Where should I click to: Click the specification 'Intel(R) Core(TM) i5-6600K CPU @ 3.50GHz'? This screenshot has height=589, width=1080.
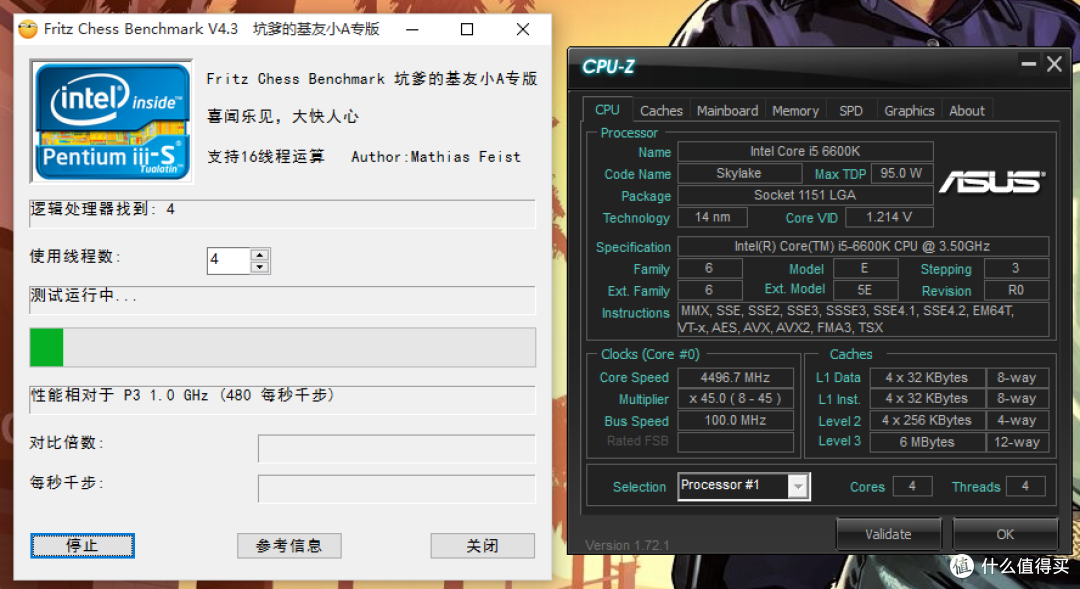pos(863,246)
